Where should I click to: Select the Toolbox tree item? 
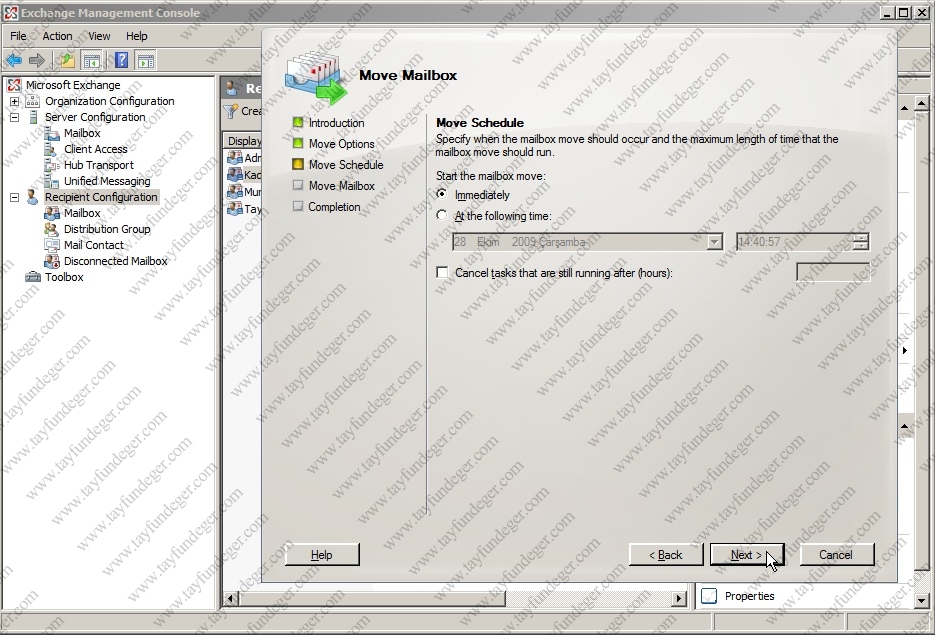(x=64, y=277)
